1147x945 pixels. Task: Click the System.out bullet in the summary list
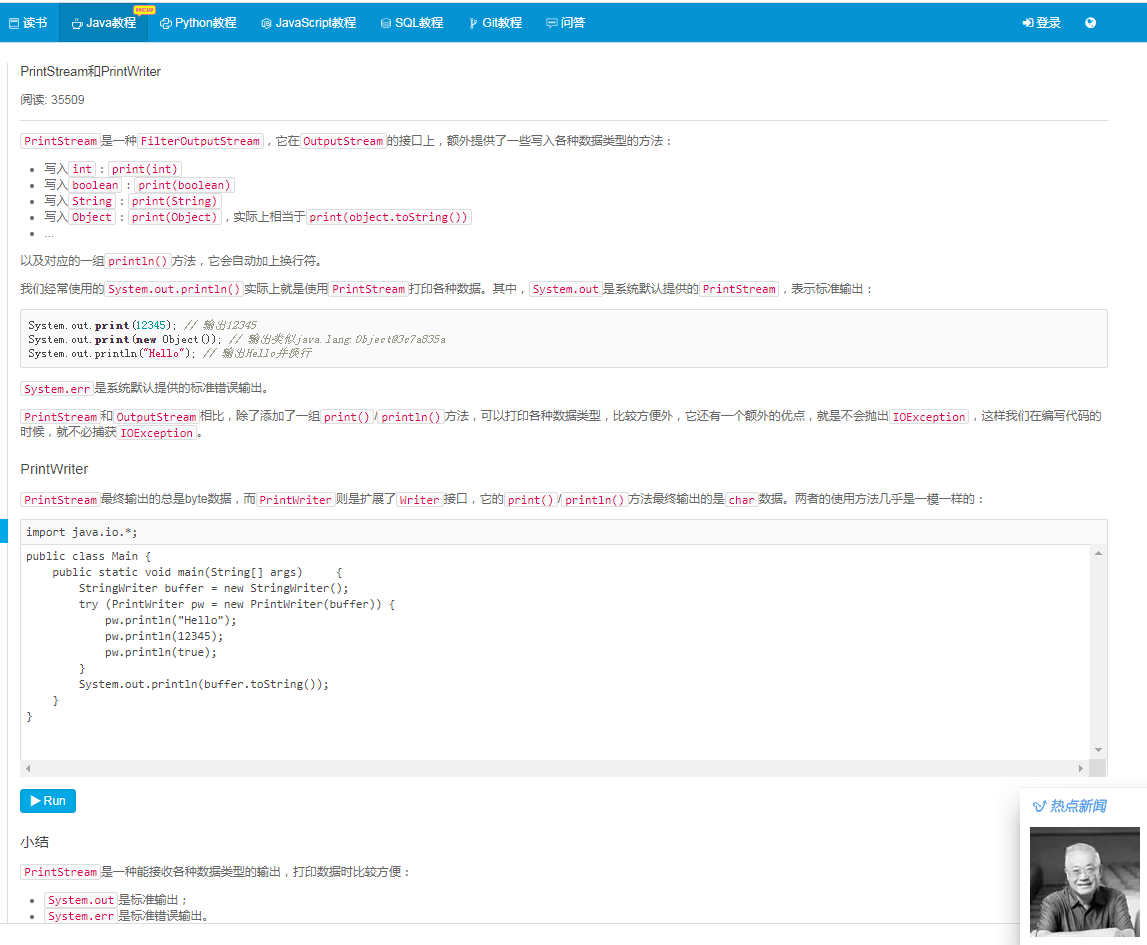tap(81, 900)
